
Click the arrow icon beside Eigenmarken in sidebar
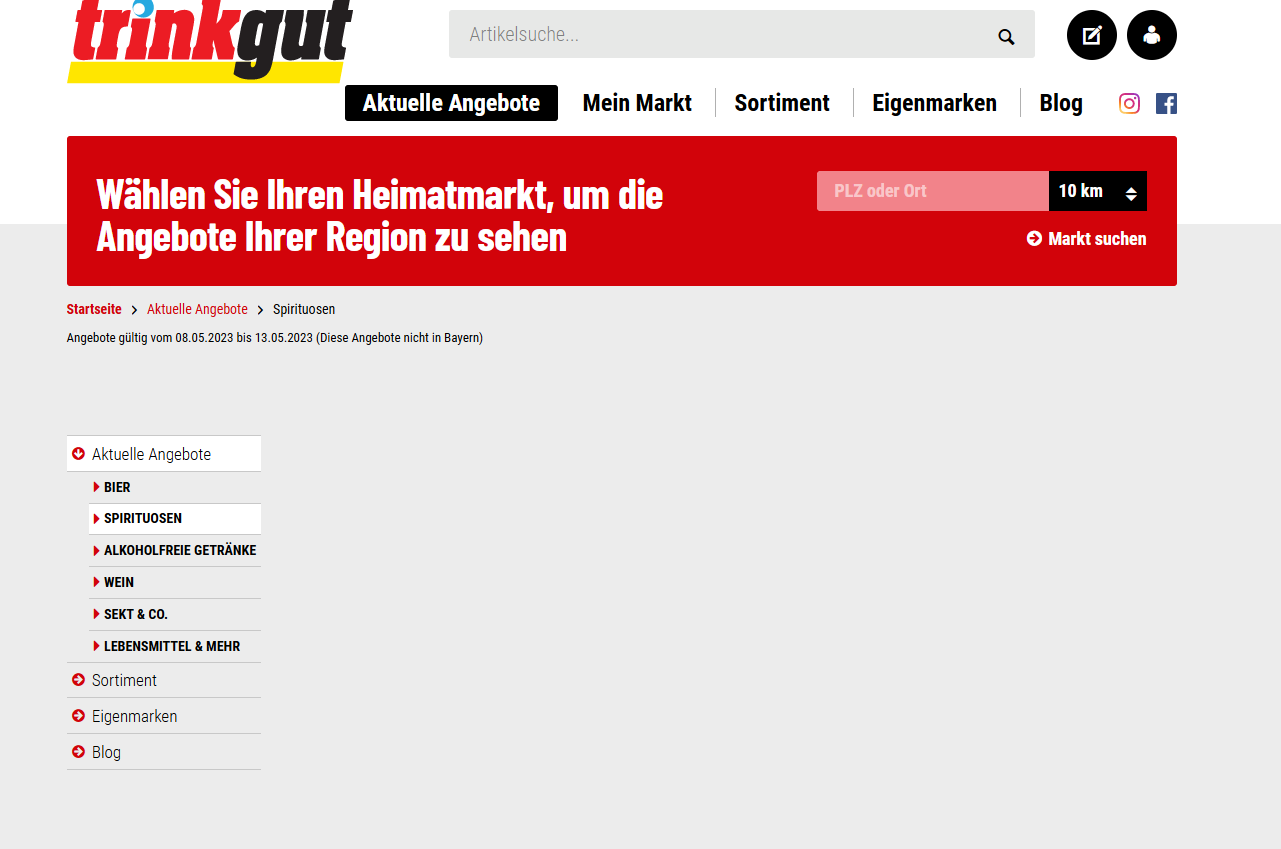(78, 716)
